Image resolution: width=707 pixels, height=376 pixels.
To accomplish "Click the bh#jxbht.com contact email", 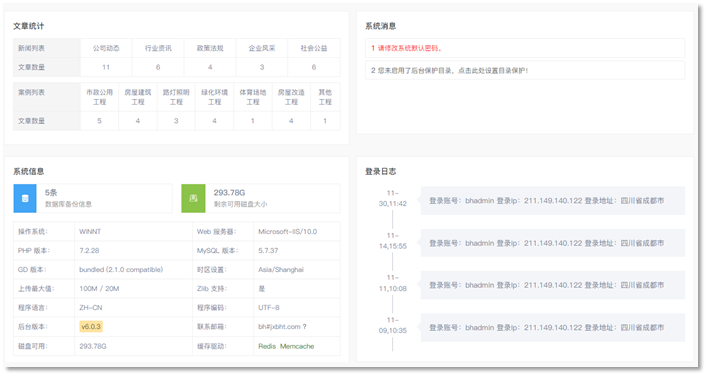I will tap(279, 326).
